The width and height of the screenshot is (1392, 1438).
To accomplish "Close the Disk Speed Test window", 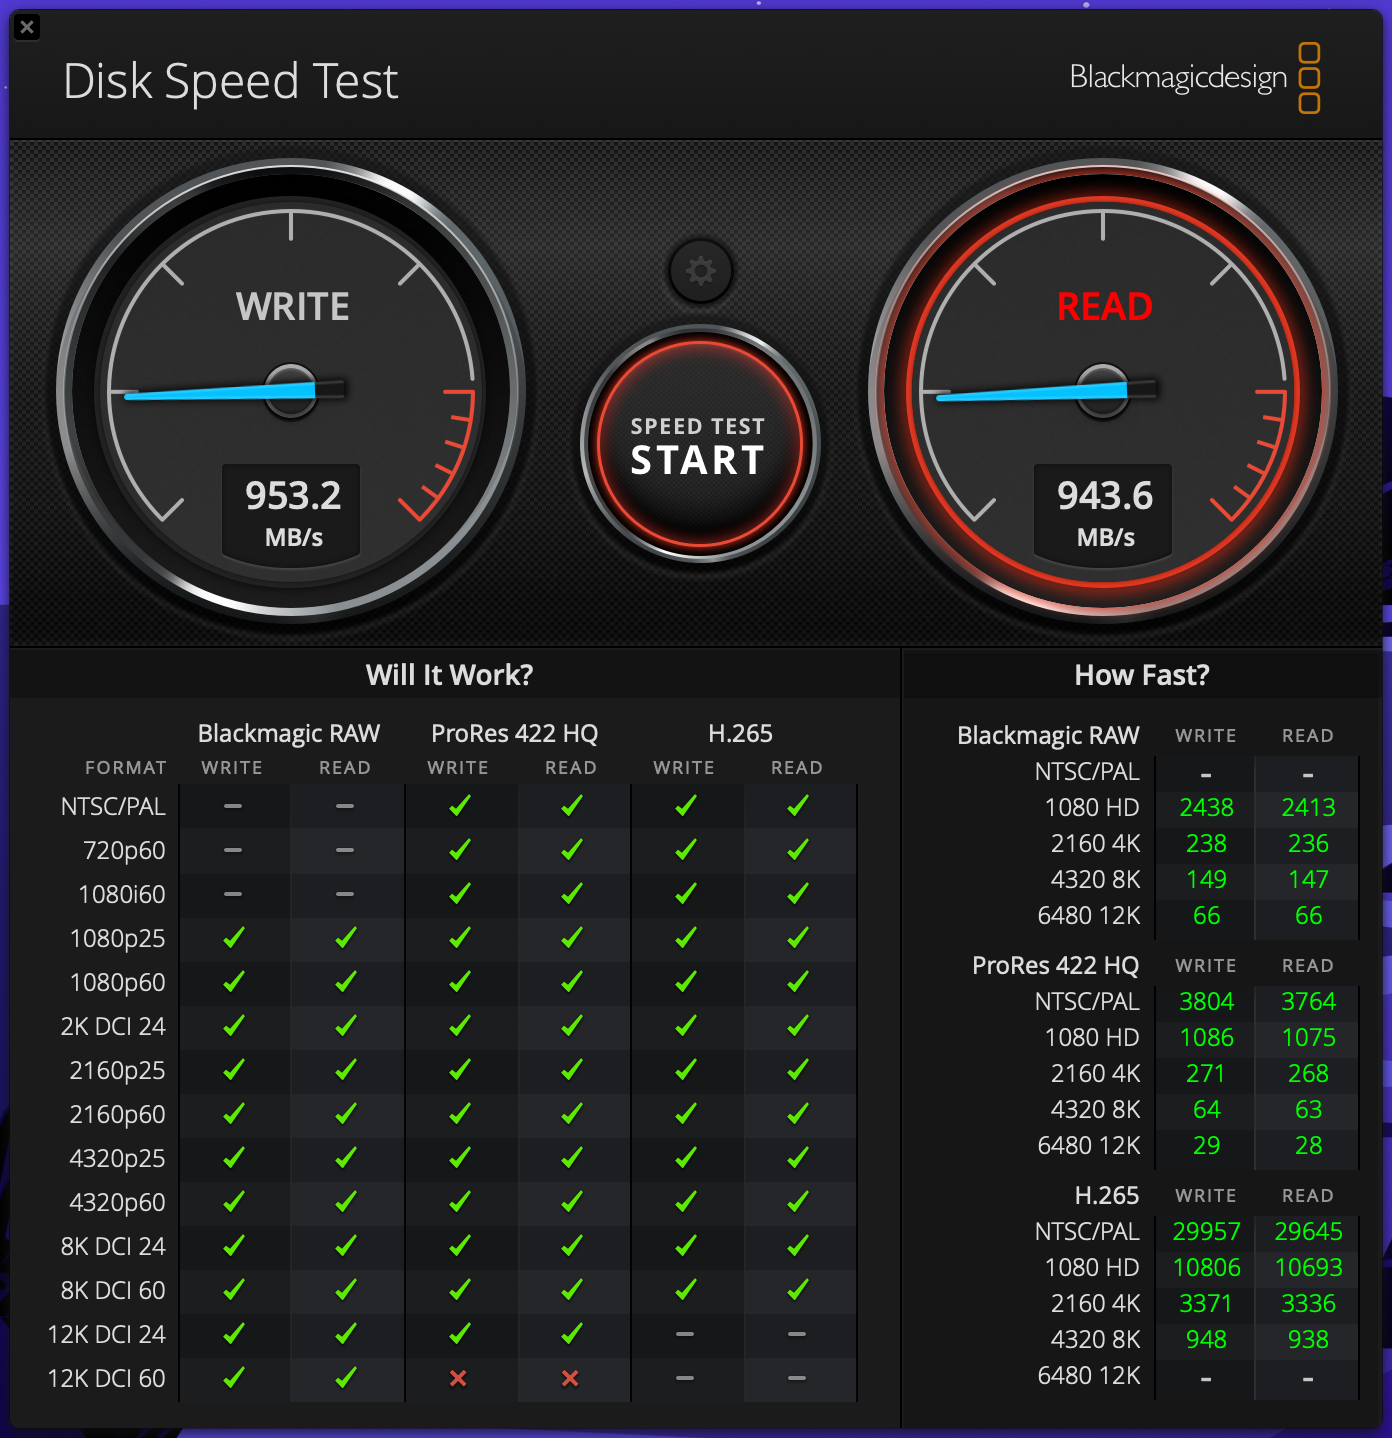I will click(28, 28).
